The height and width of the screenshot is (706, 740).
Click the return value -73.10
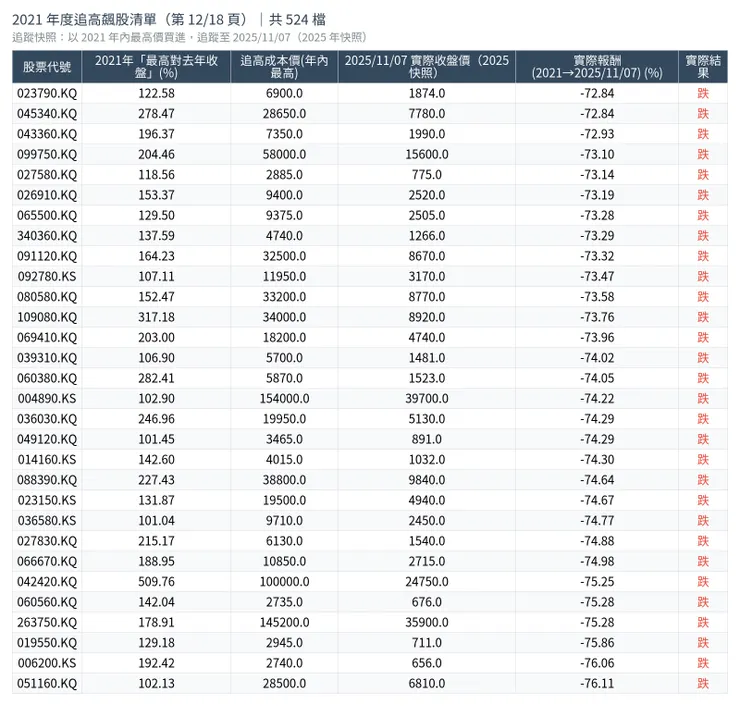597,154
